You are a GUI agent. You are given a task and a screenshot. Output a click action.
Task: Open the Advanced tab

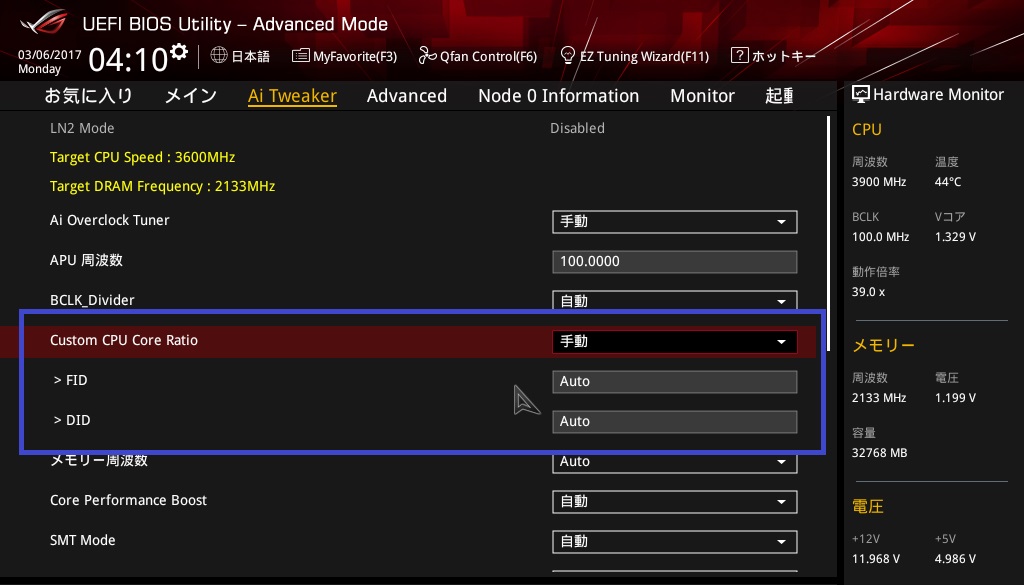[407, 95]
